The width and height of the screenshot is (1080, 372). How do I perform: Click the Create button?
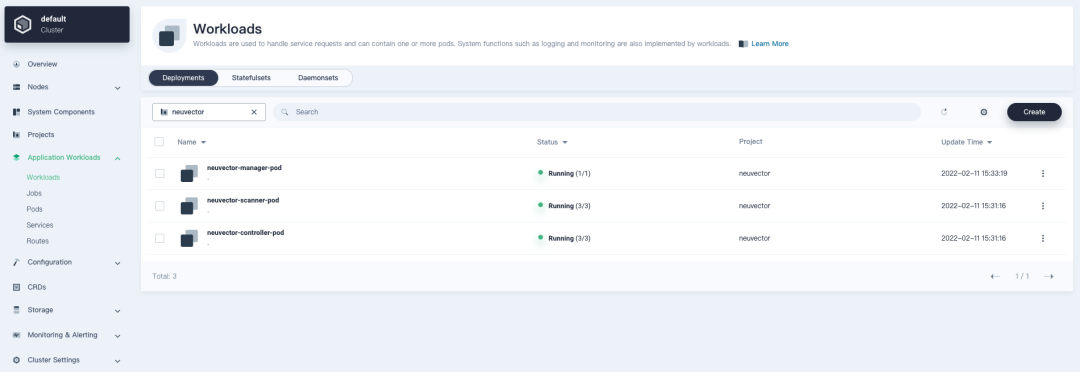click(x=1034, y=112)
